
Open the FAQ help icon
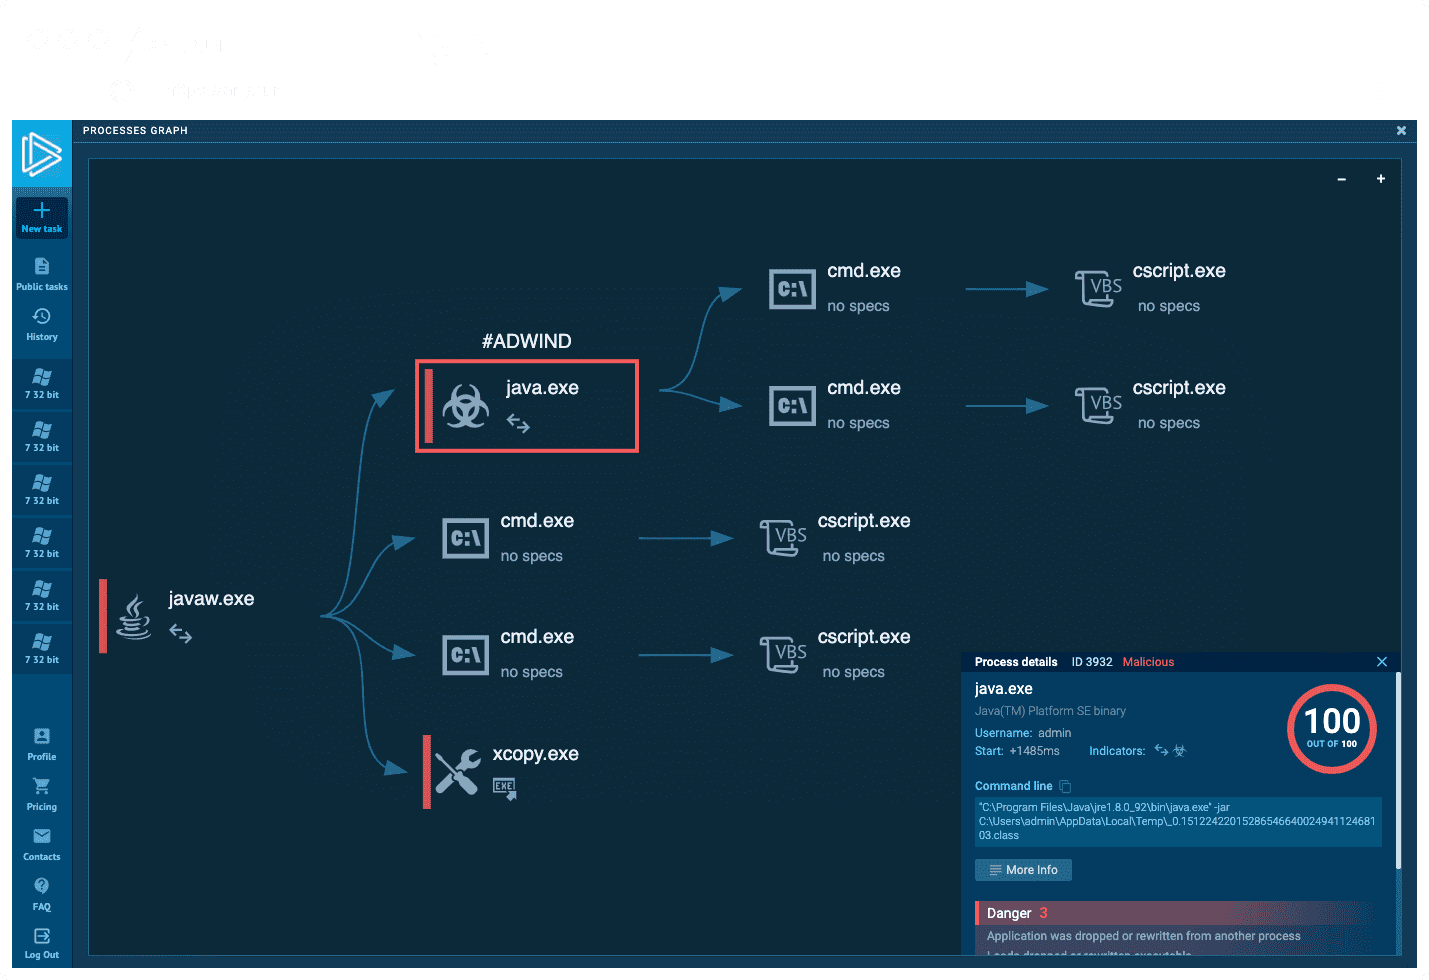(x=42, y=887)
